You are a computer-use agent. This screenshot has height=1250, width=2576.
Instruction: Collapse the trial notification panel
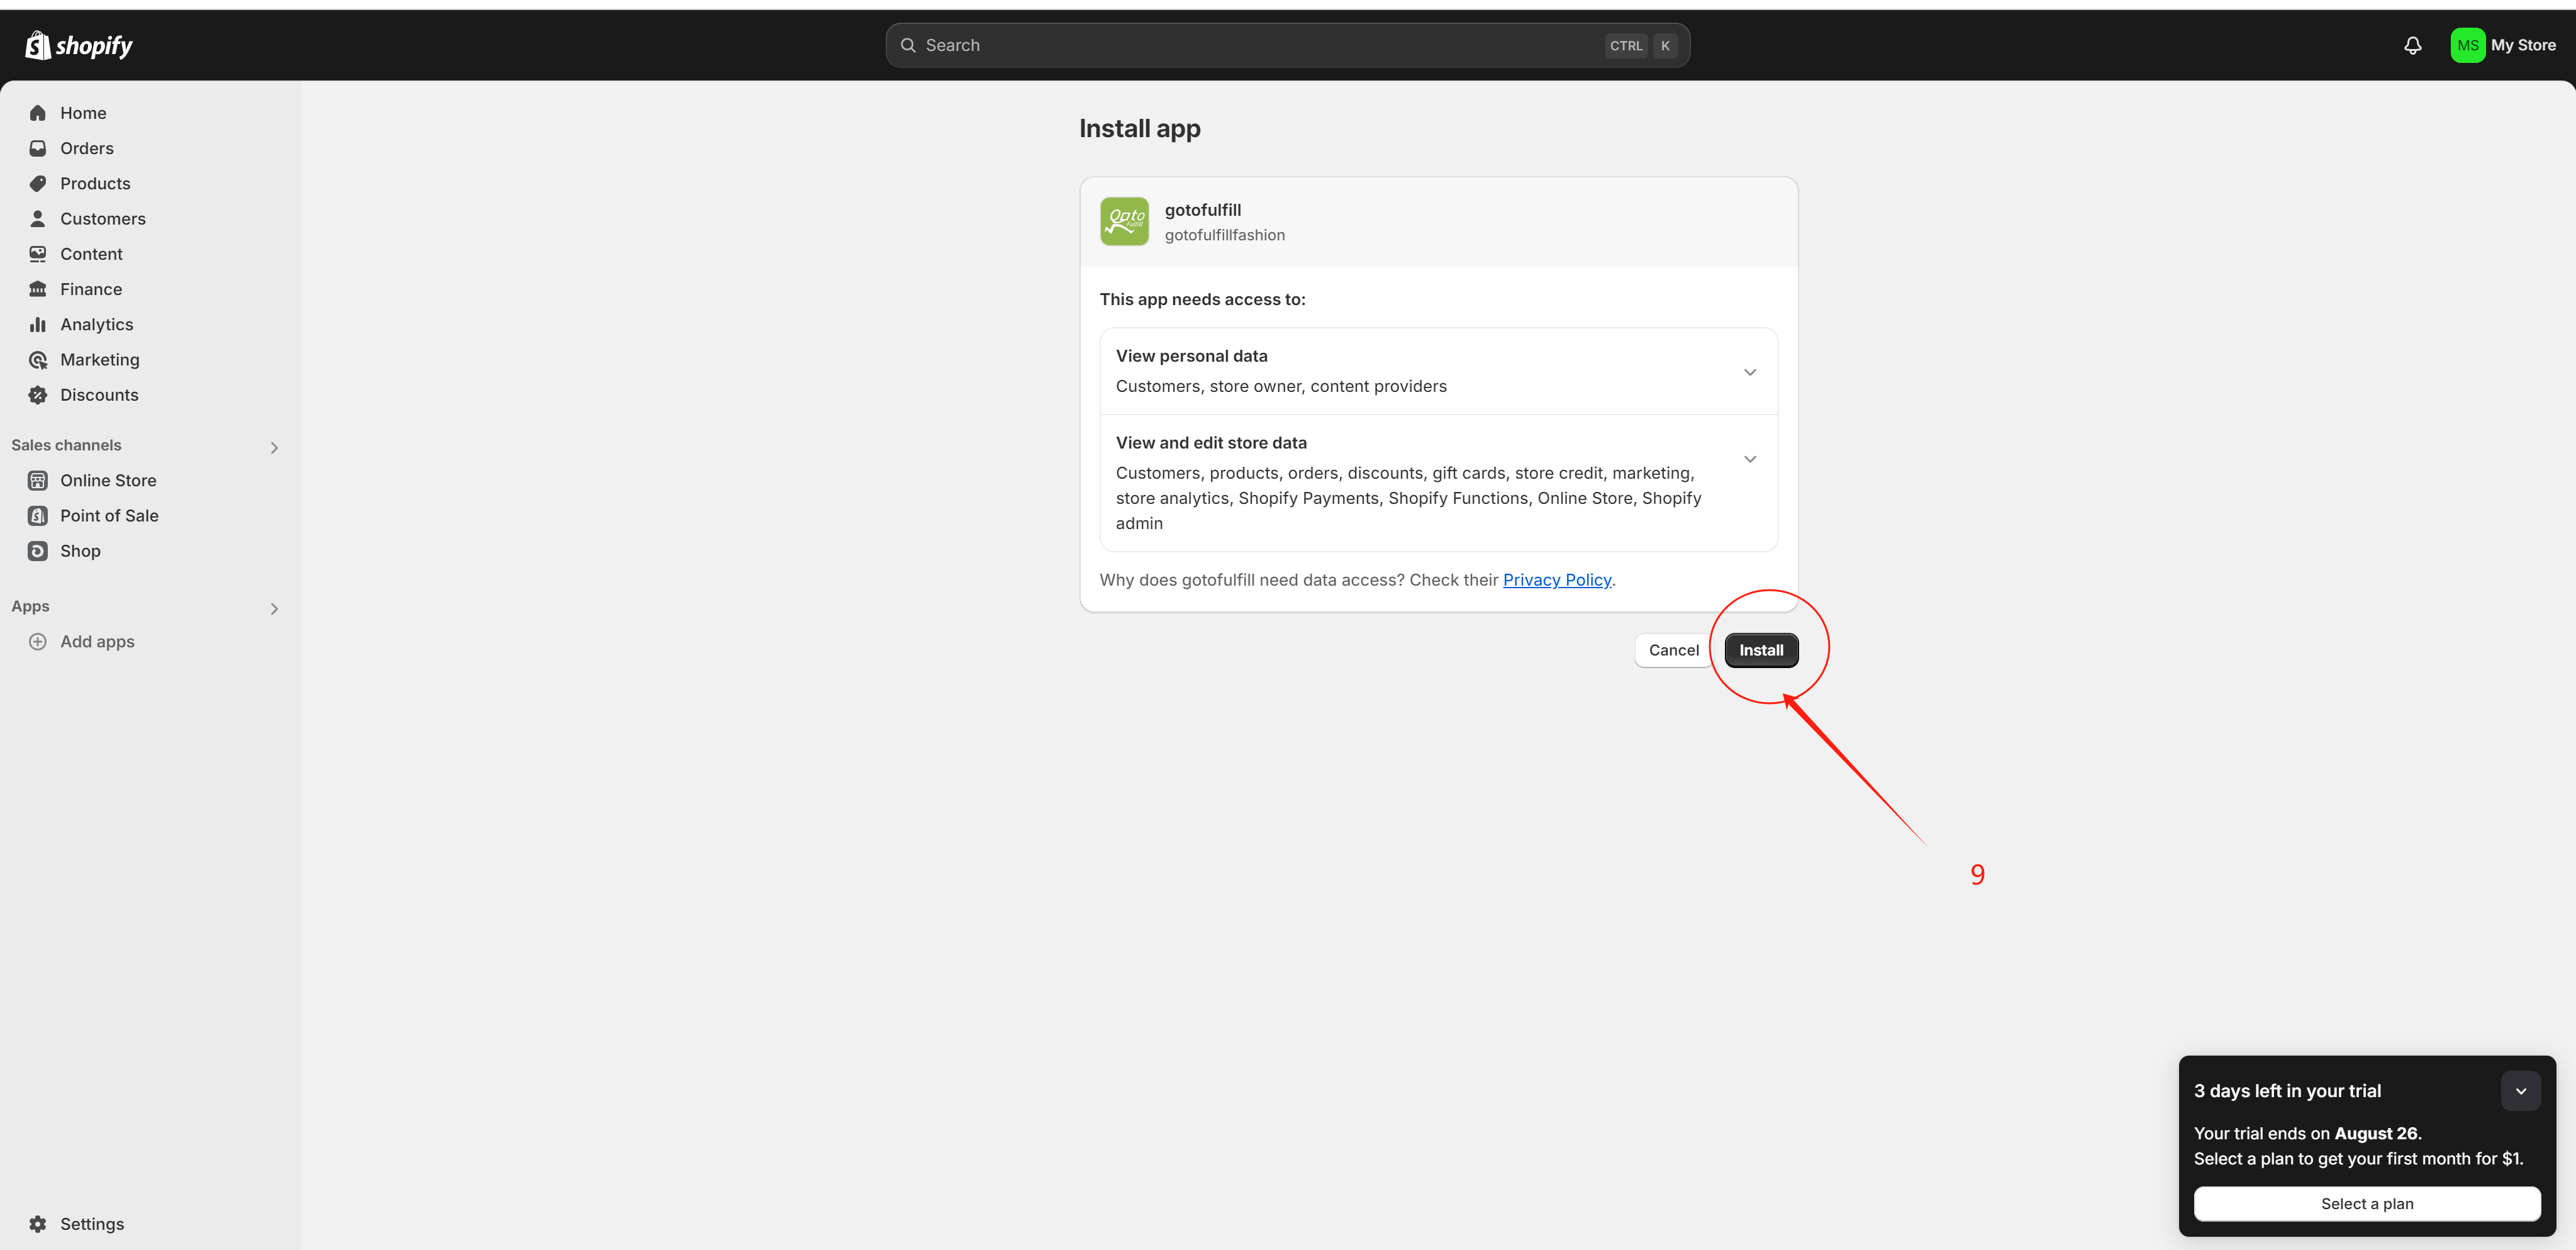[x=2521, y=1091]
